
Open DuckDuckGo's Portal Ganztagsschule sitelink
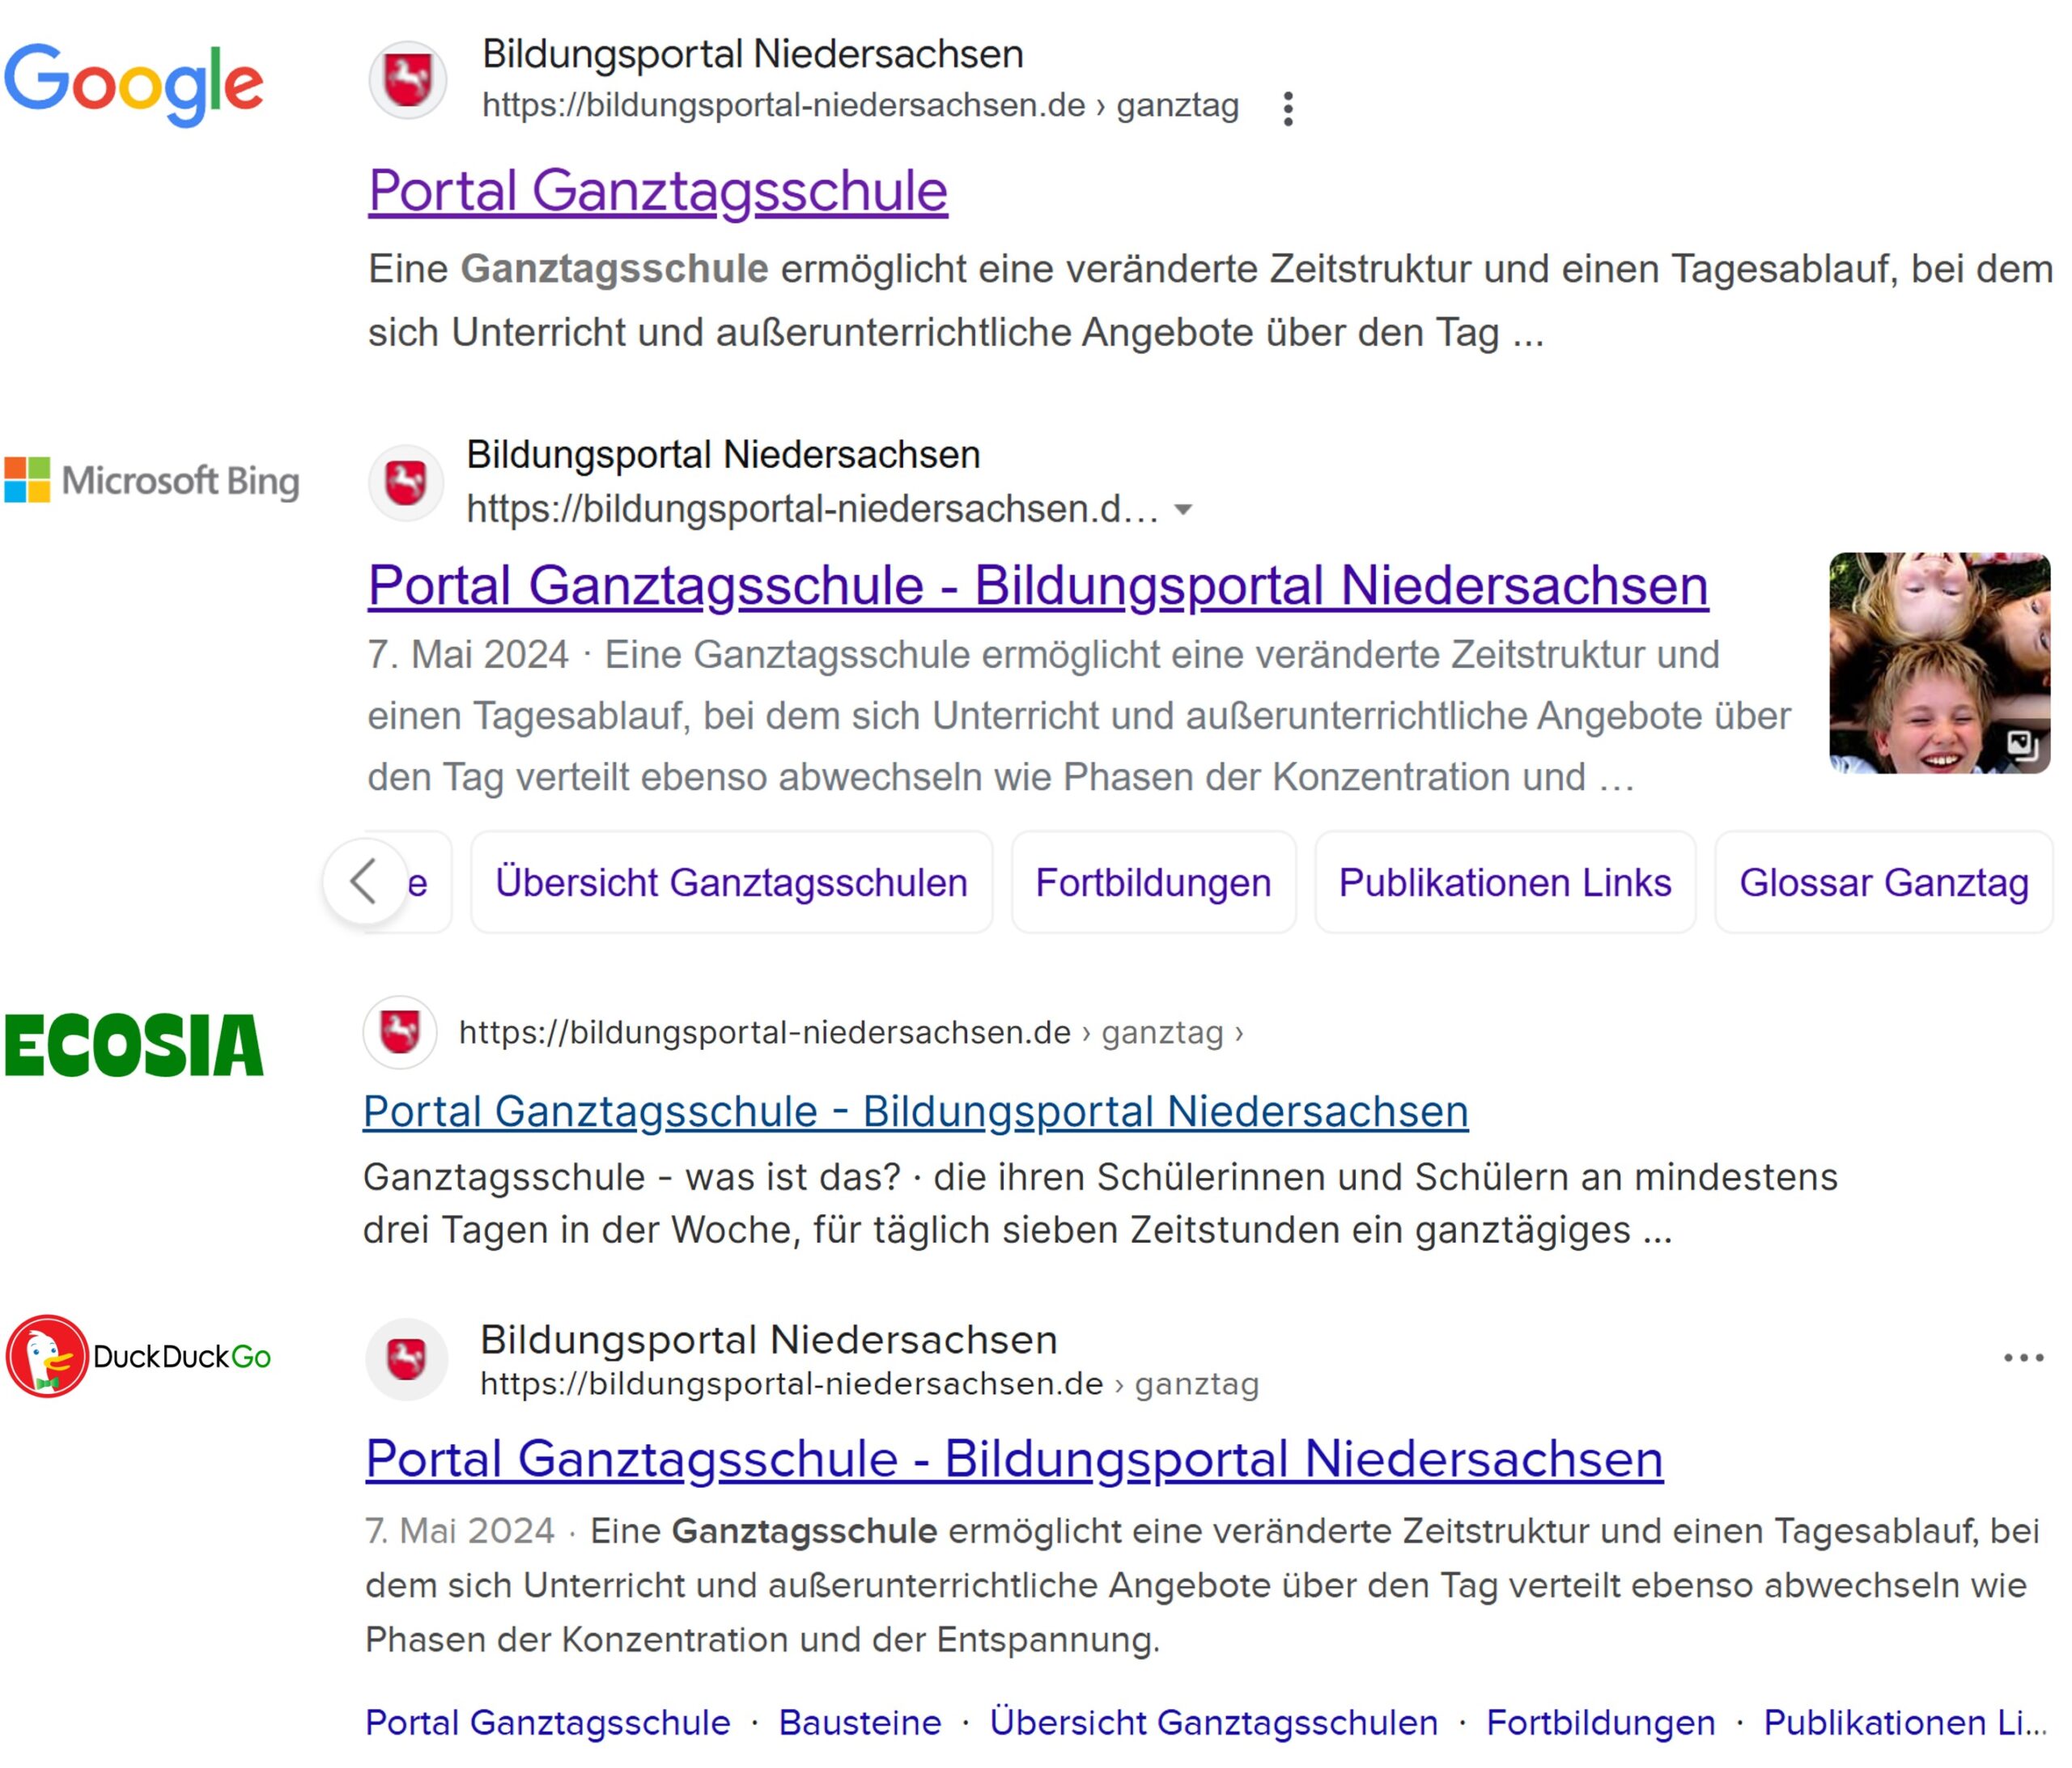tap(548, 1722)
